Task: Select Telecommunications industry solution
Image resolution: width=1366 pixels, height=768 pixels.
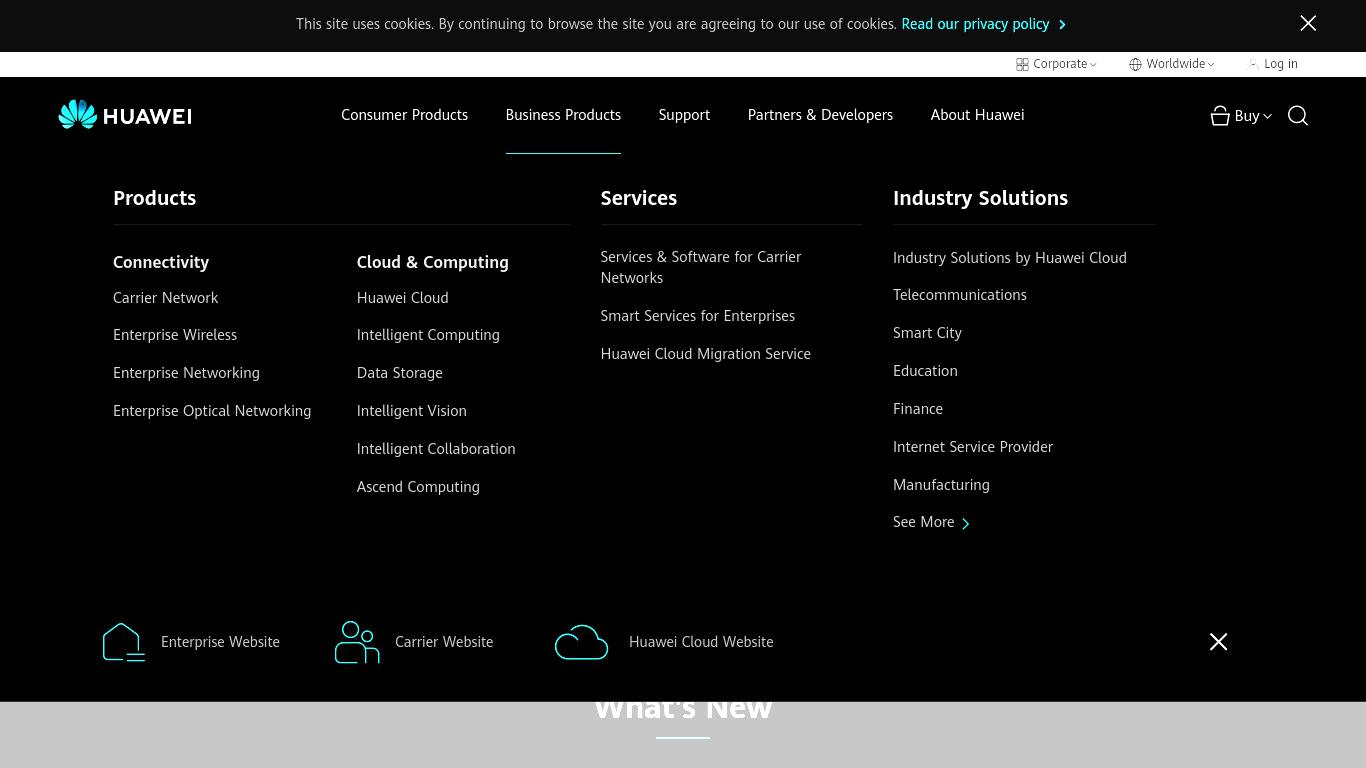Action: 959,295
